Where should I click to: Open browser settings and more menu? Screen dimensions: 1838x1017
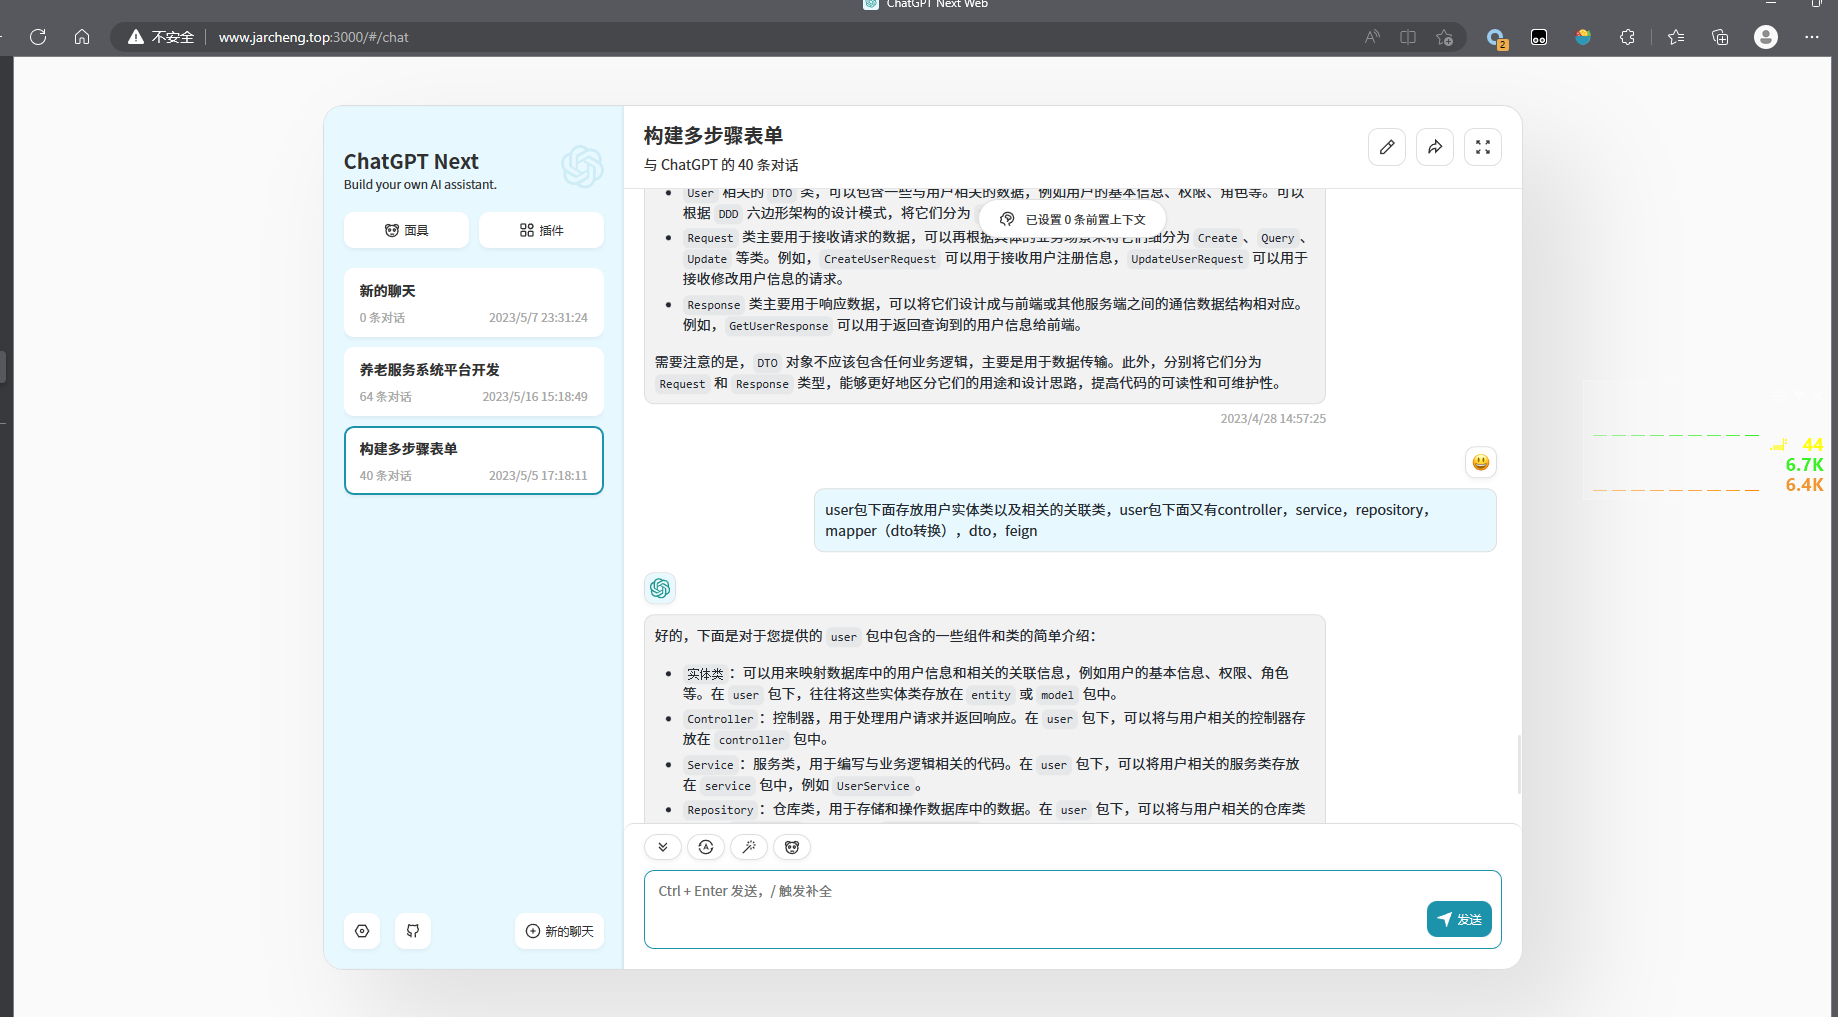point(1812,37)
